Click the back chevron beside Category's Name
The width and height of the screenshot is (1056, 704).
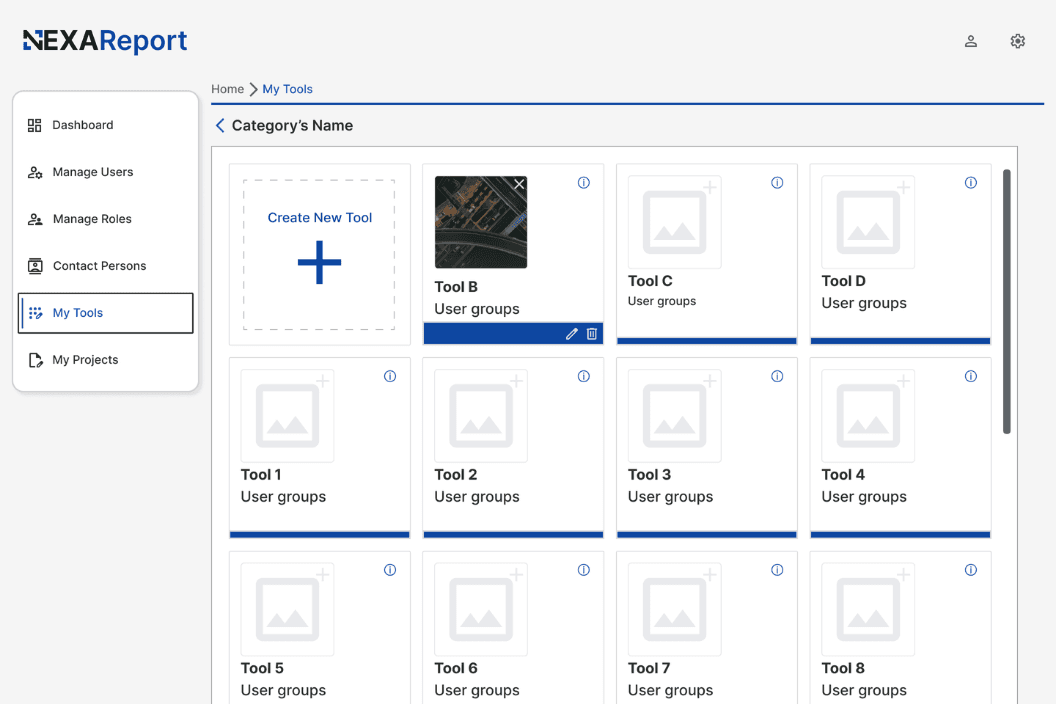click(x=219, y=125)
